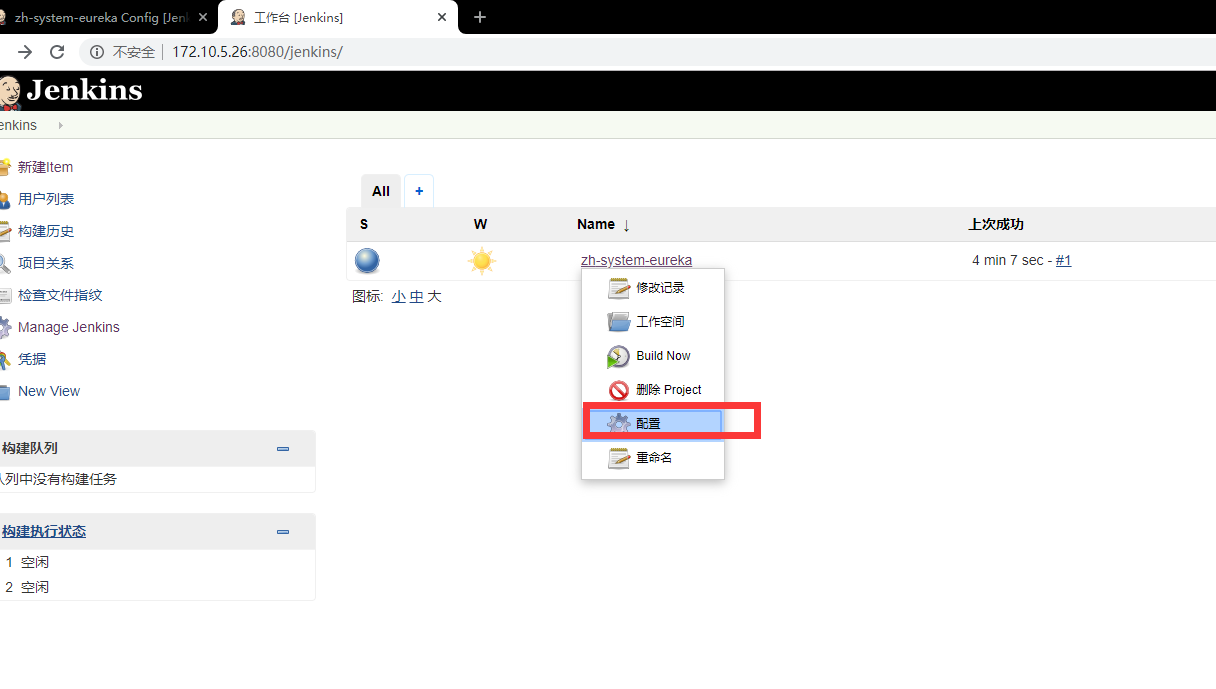The height and width of the screenshot is (689, 1216).
Task: Click the 重命名 notepad icon in context menu
Action: [x=619, y=458]
